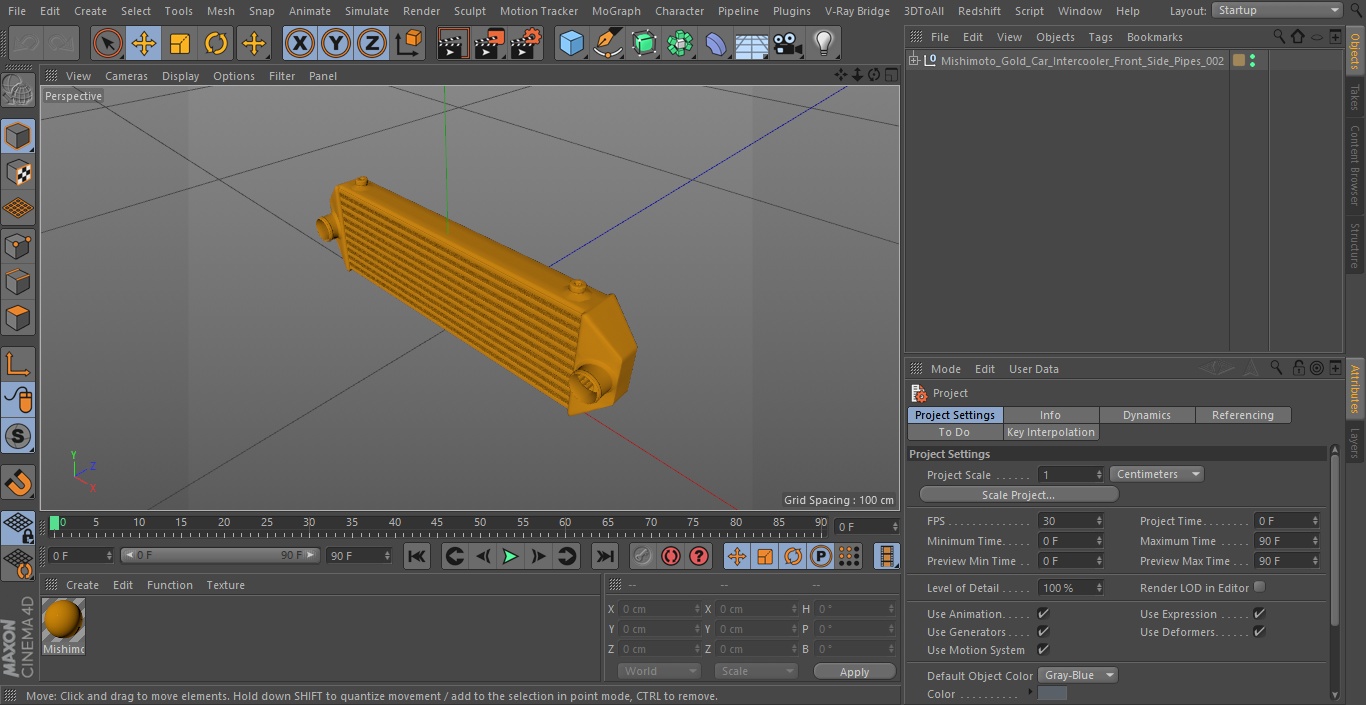Switch to Key Interpolation tab
The width and height of the screenshot is (1366, 705).
pyautogui.click(x=1050, y=432)
